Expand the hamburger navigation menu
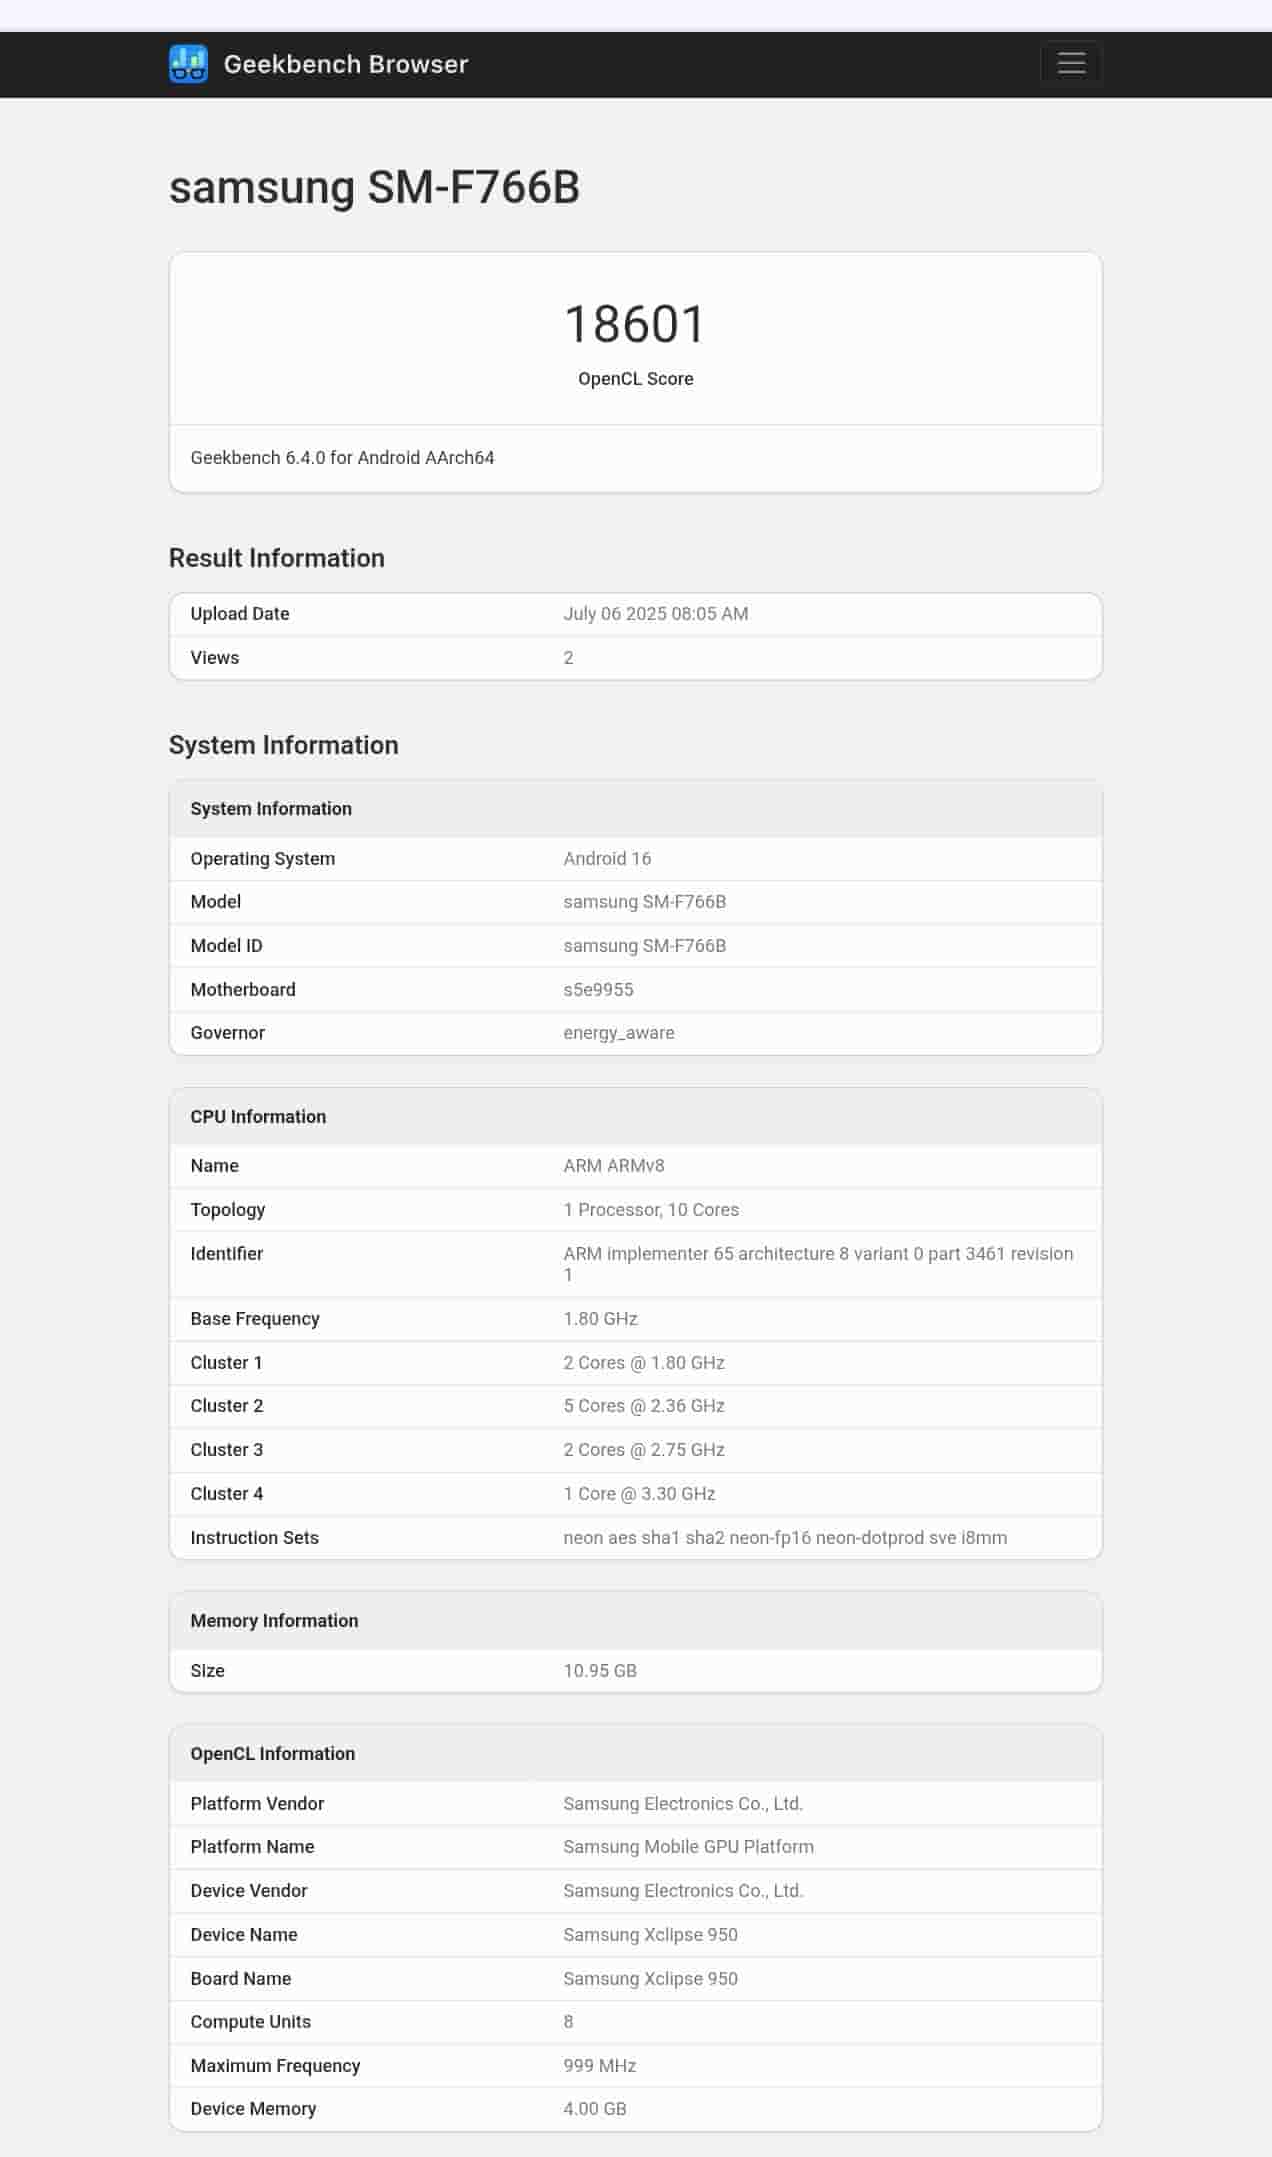 (1071, 63)
